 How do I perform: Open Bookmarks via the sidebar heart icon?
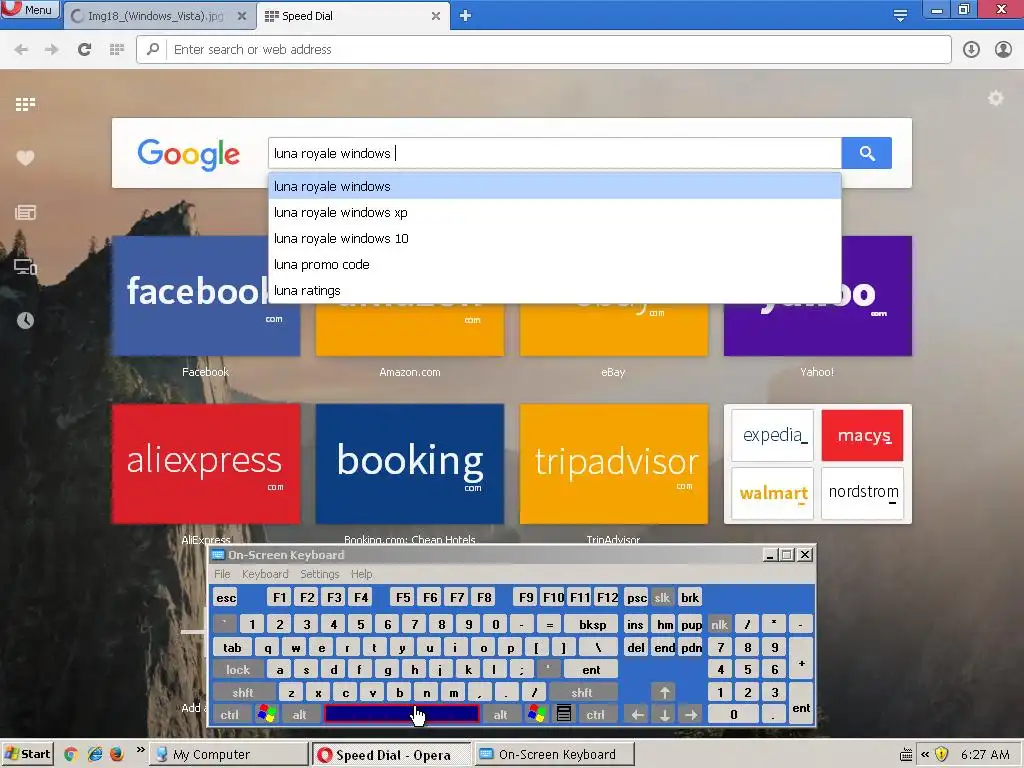point(25,158)
